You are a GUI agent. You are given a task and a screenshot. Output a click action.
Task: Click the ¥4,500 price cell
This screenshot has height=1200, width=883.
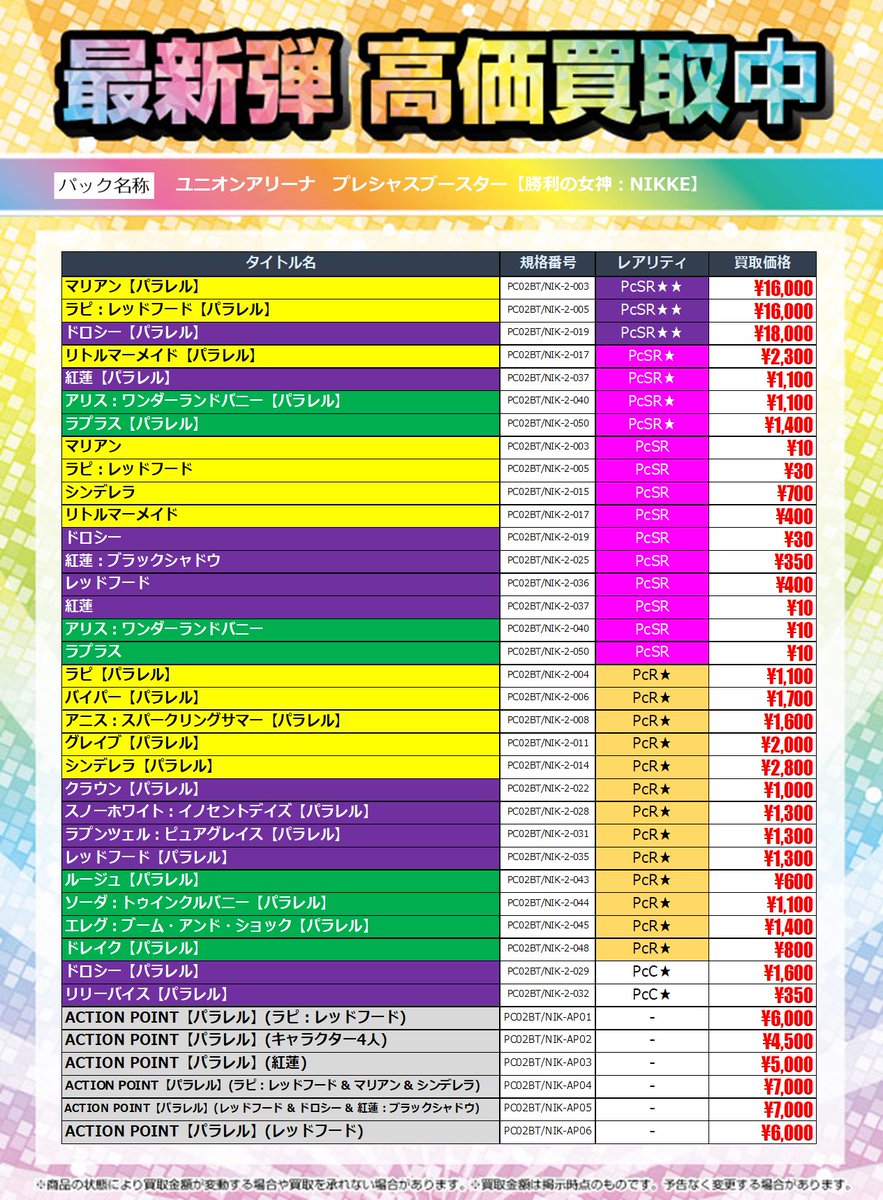[x=763, y=1043]
